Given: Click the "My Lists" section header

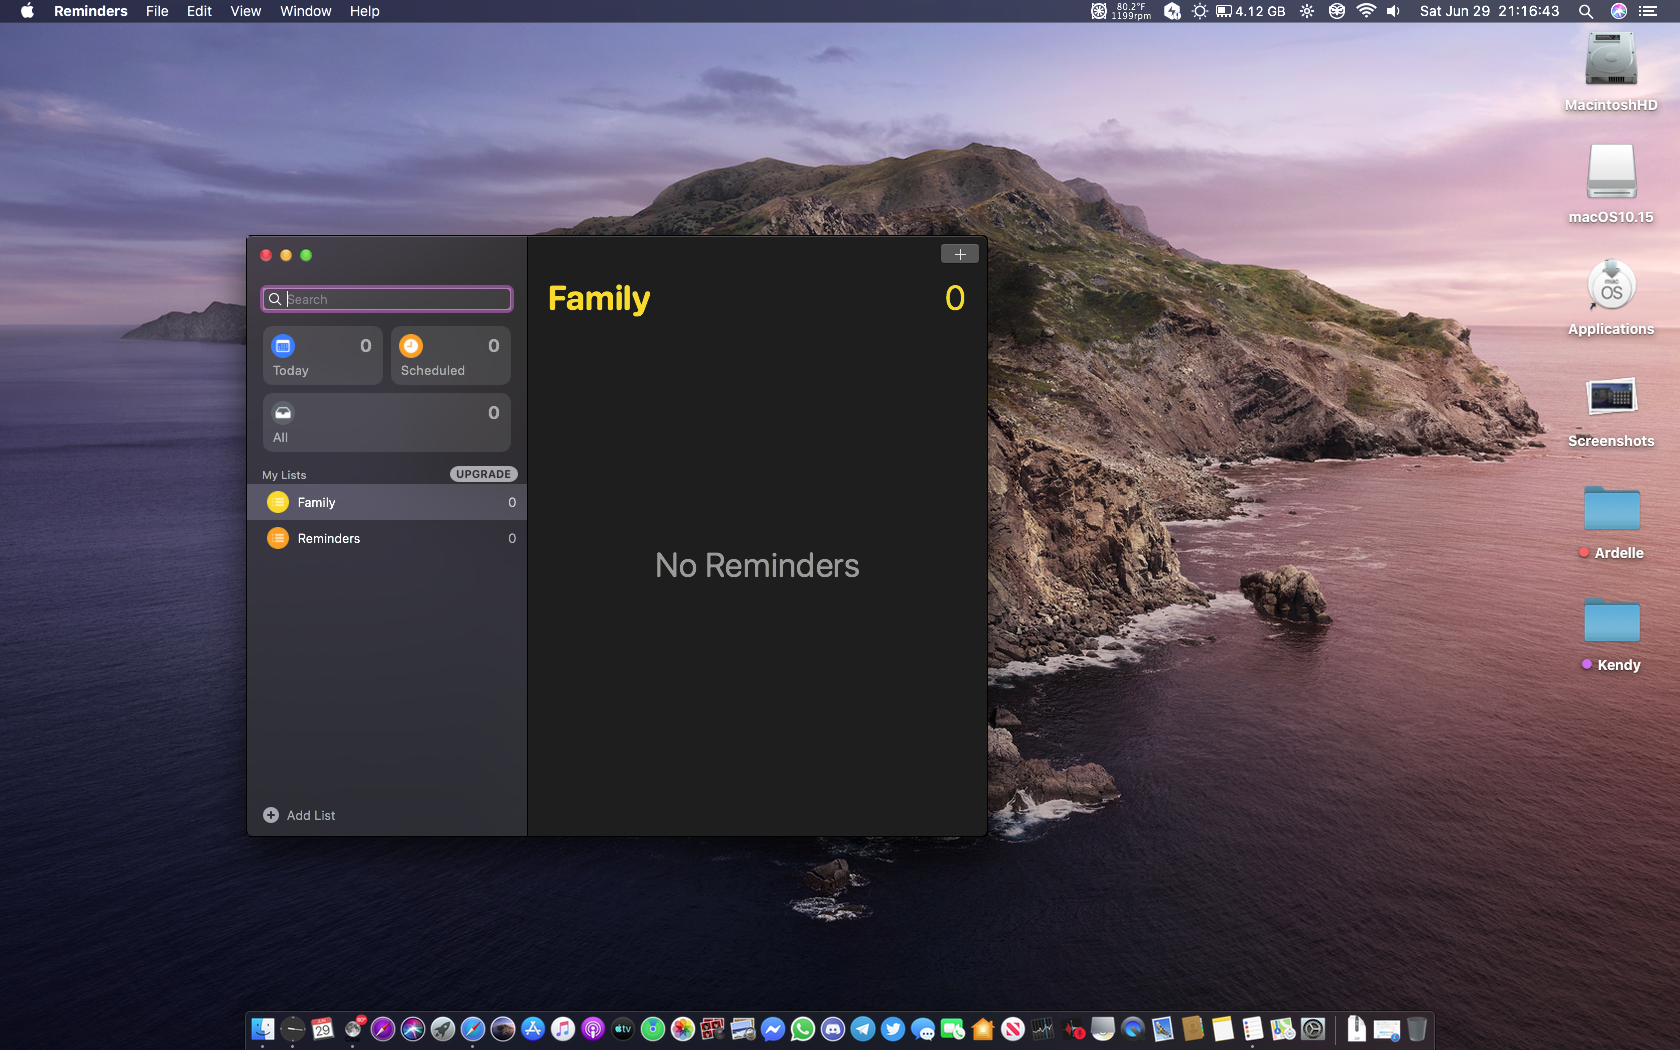Looking at the screenshot, I should tap(284, 475).
